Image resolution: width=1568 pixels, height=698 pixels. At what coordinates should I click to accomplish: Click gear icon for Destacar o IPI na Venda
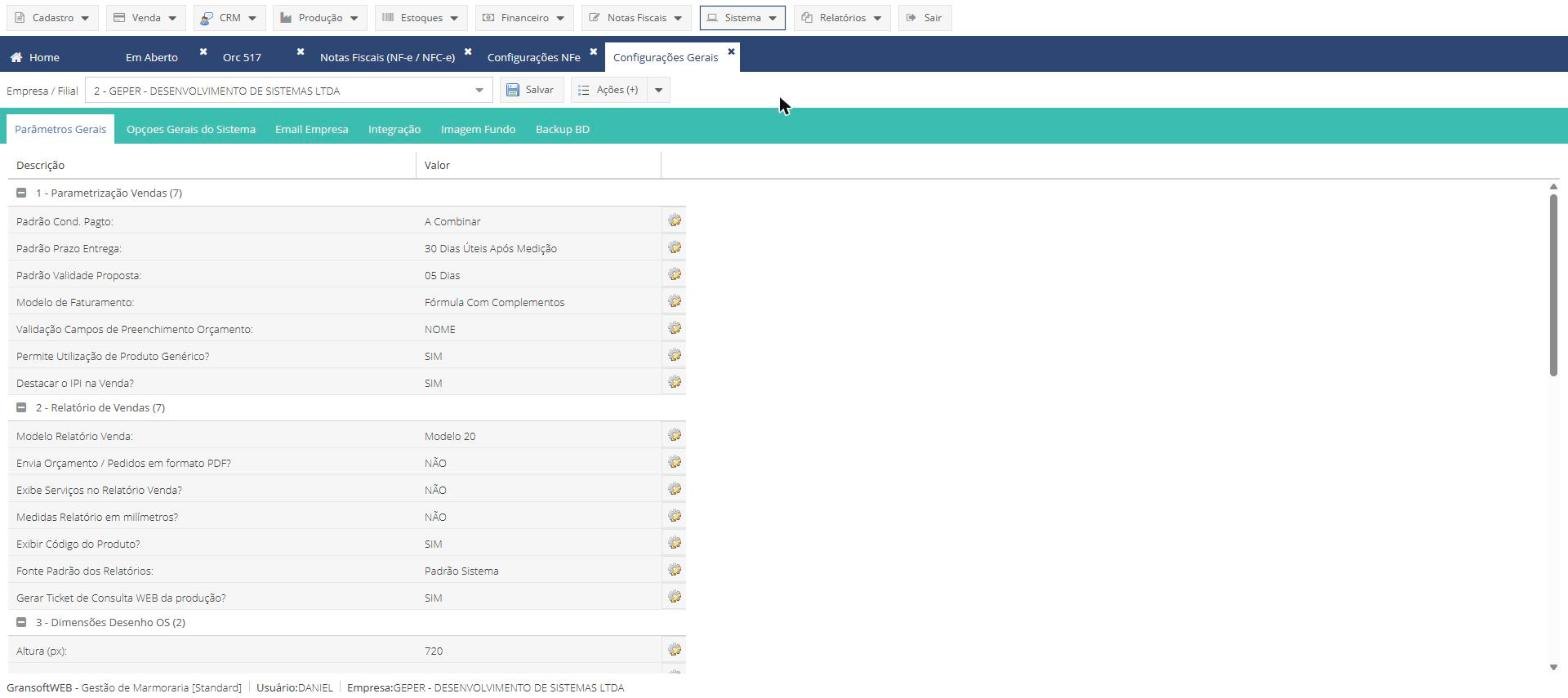tap(674, 382)
